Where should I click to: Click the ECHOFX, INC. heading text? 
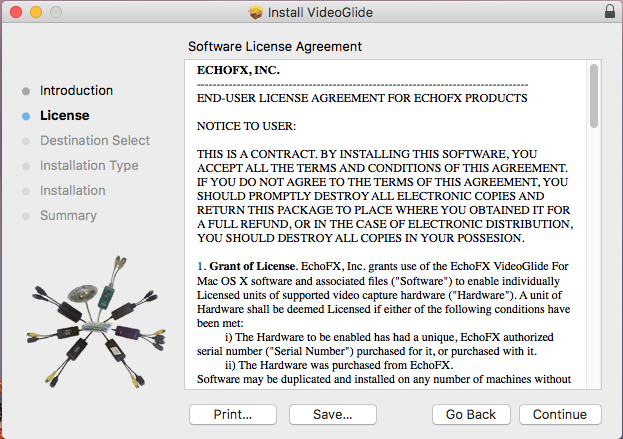(238, 70)
